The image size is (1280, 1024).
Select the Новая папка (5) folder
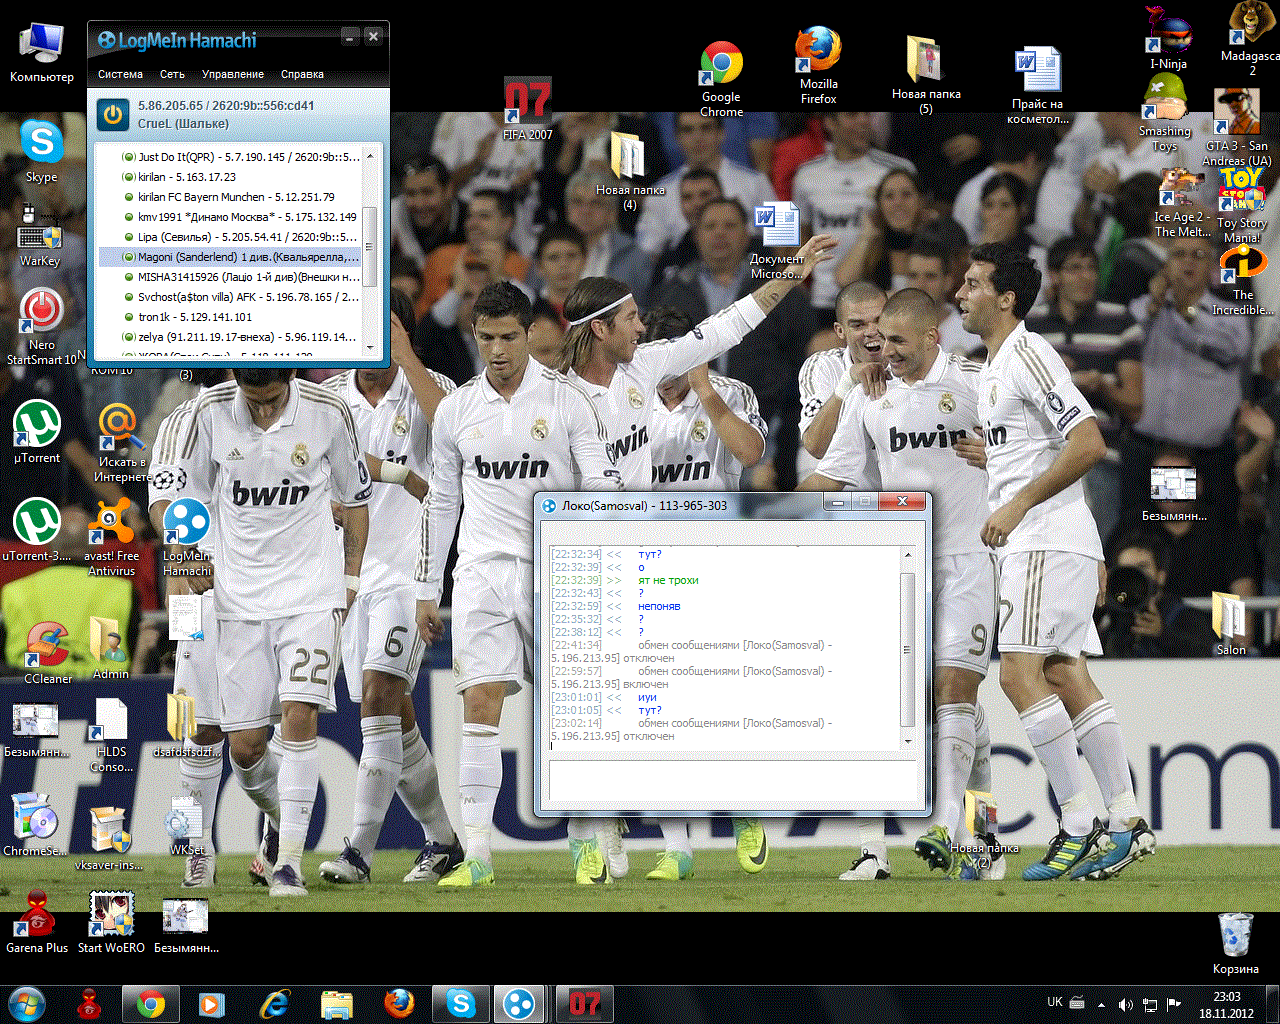click(926, 76)
